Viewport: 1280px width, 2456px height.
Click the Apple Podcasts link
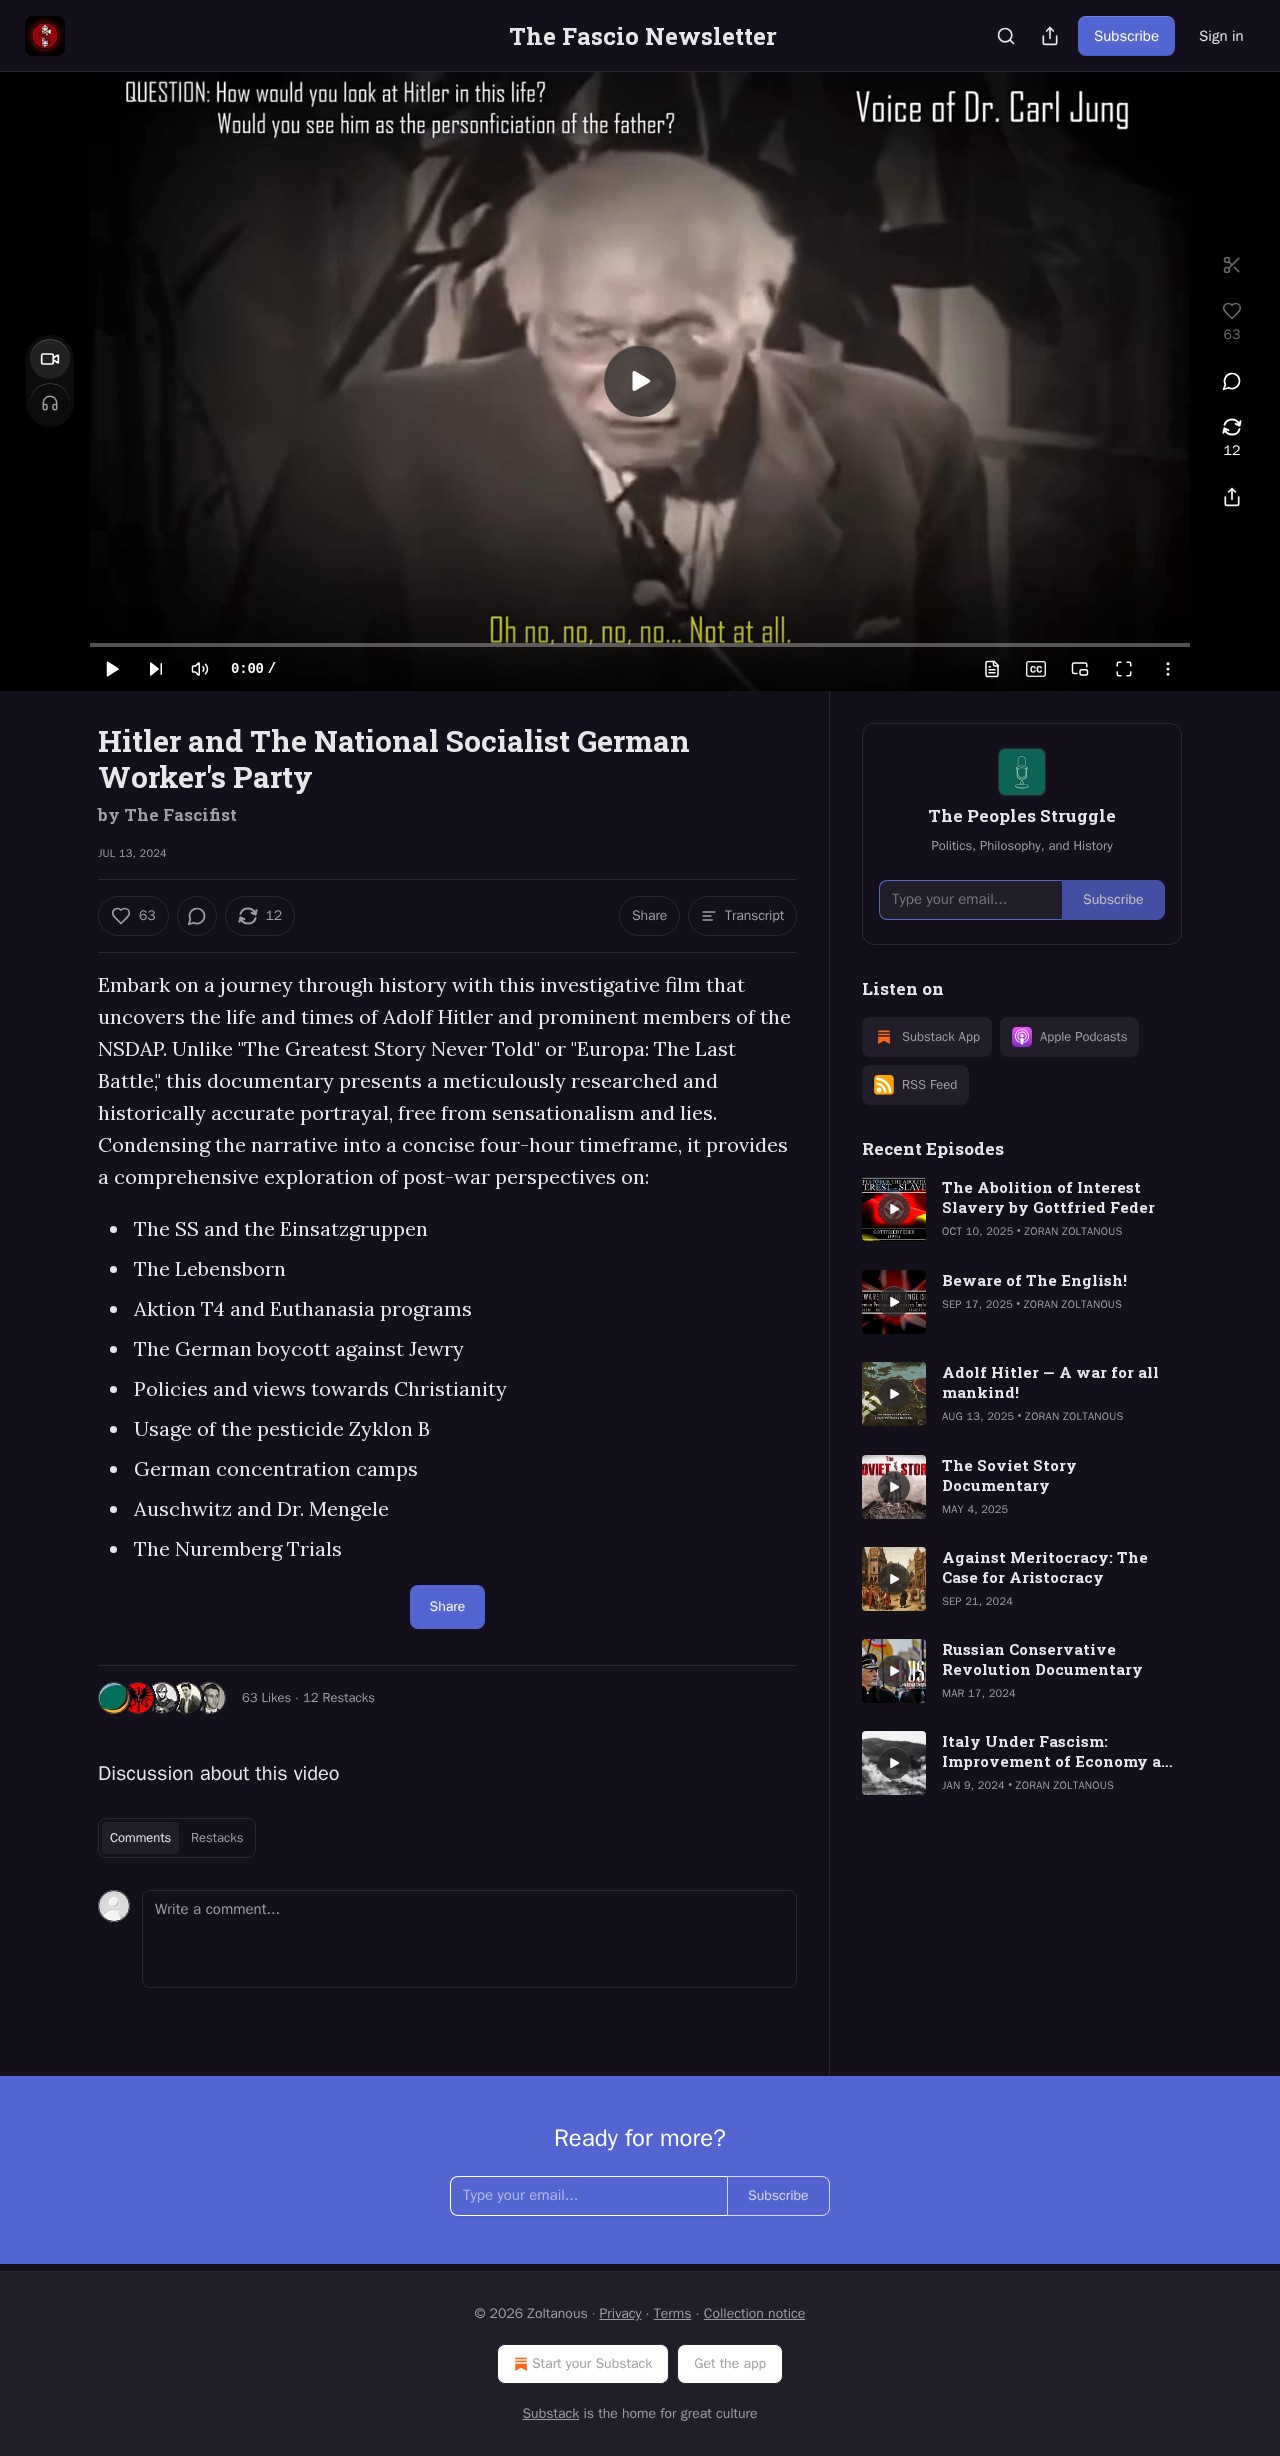(1069, 1037)
